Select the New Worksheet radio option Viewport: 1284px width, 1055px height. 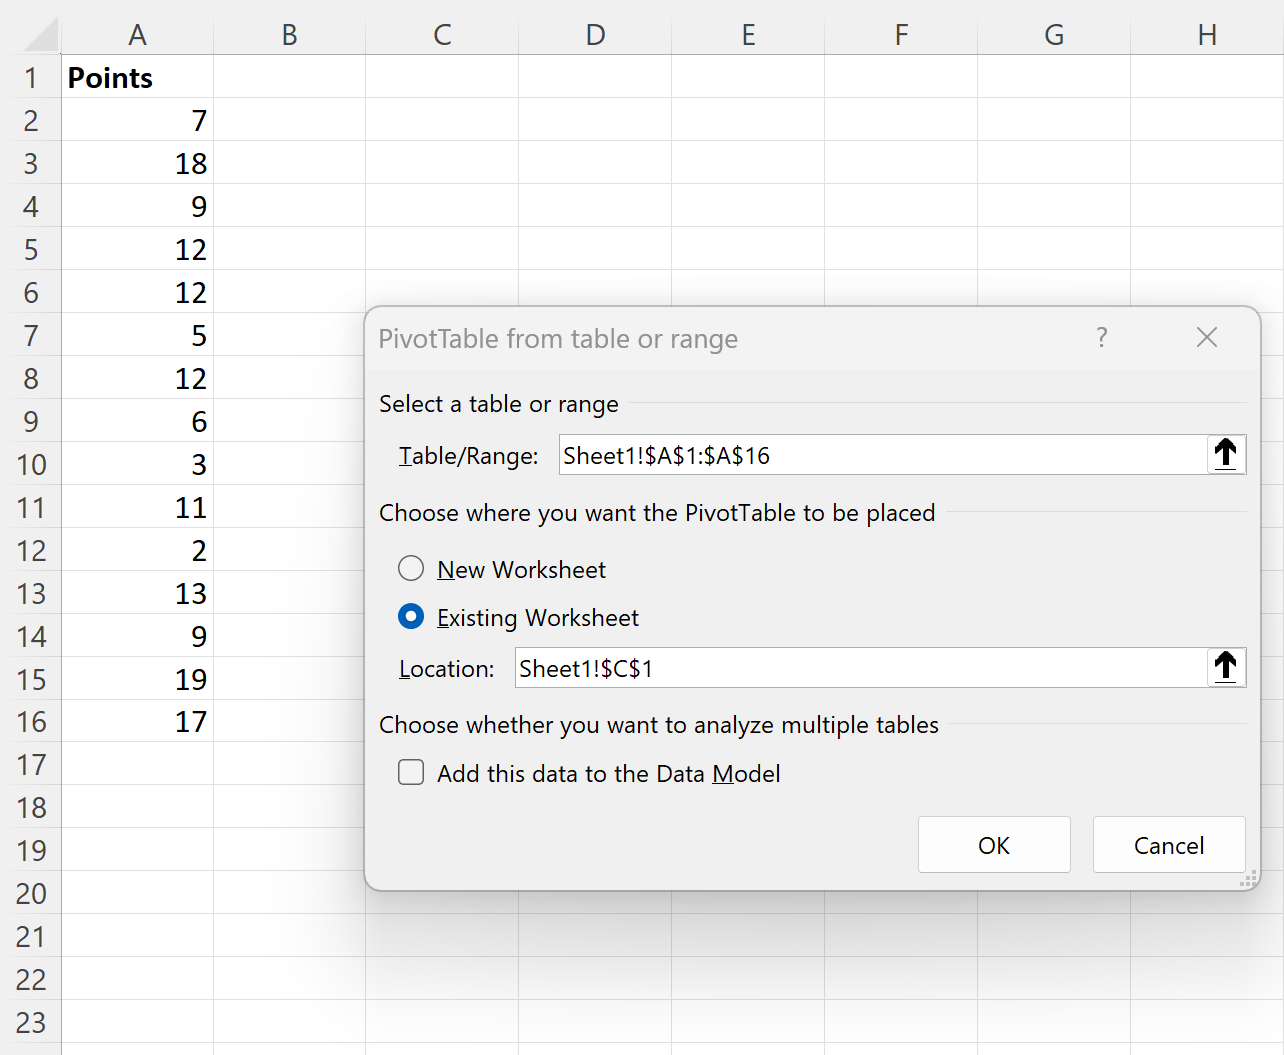(x=411, y=569)
